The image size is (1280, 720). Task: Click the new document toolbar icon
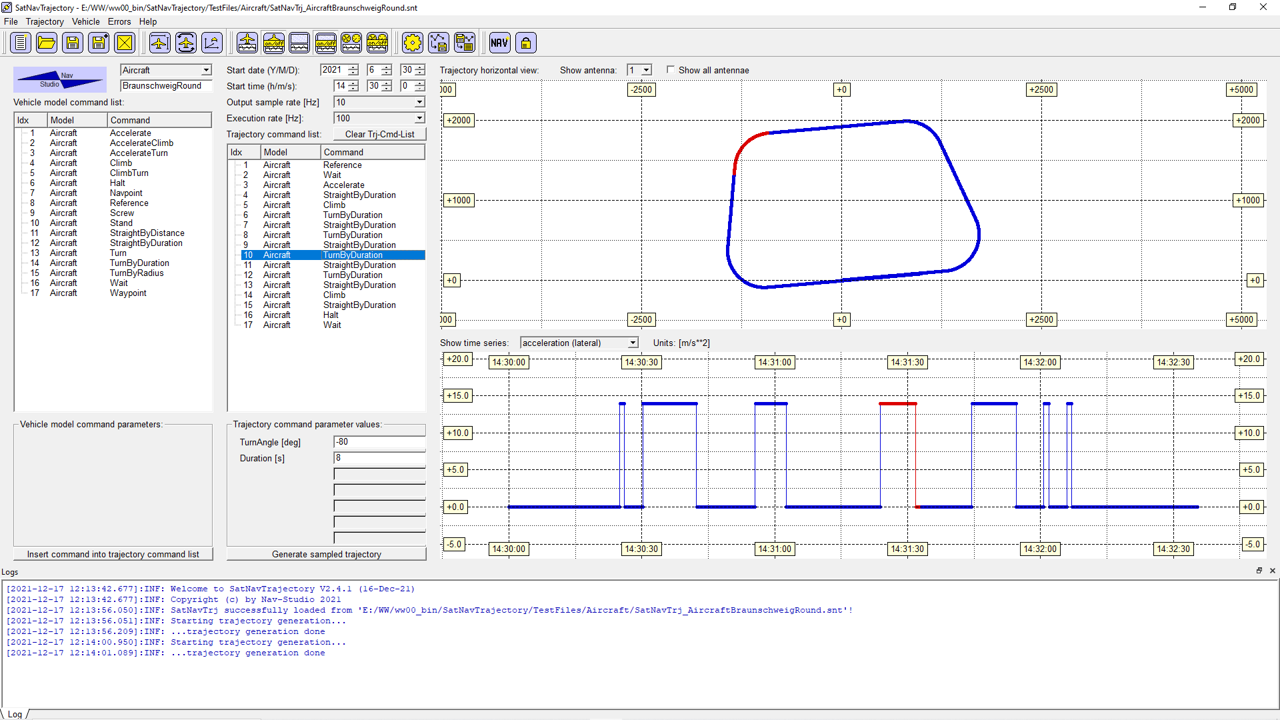point(20,42)
